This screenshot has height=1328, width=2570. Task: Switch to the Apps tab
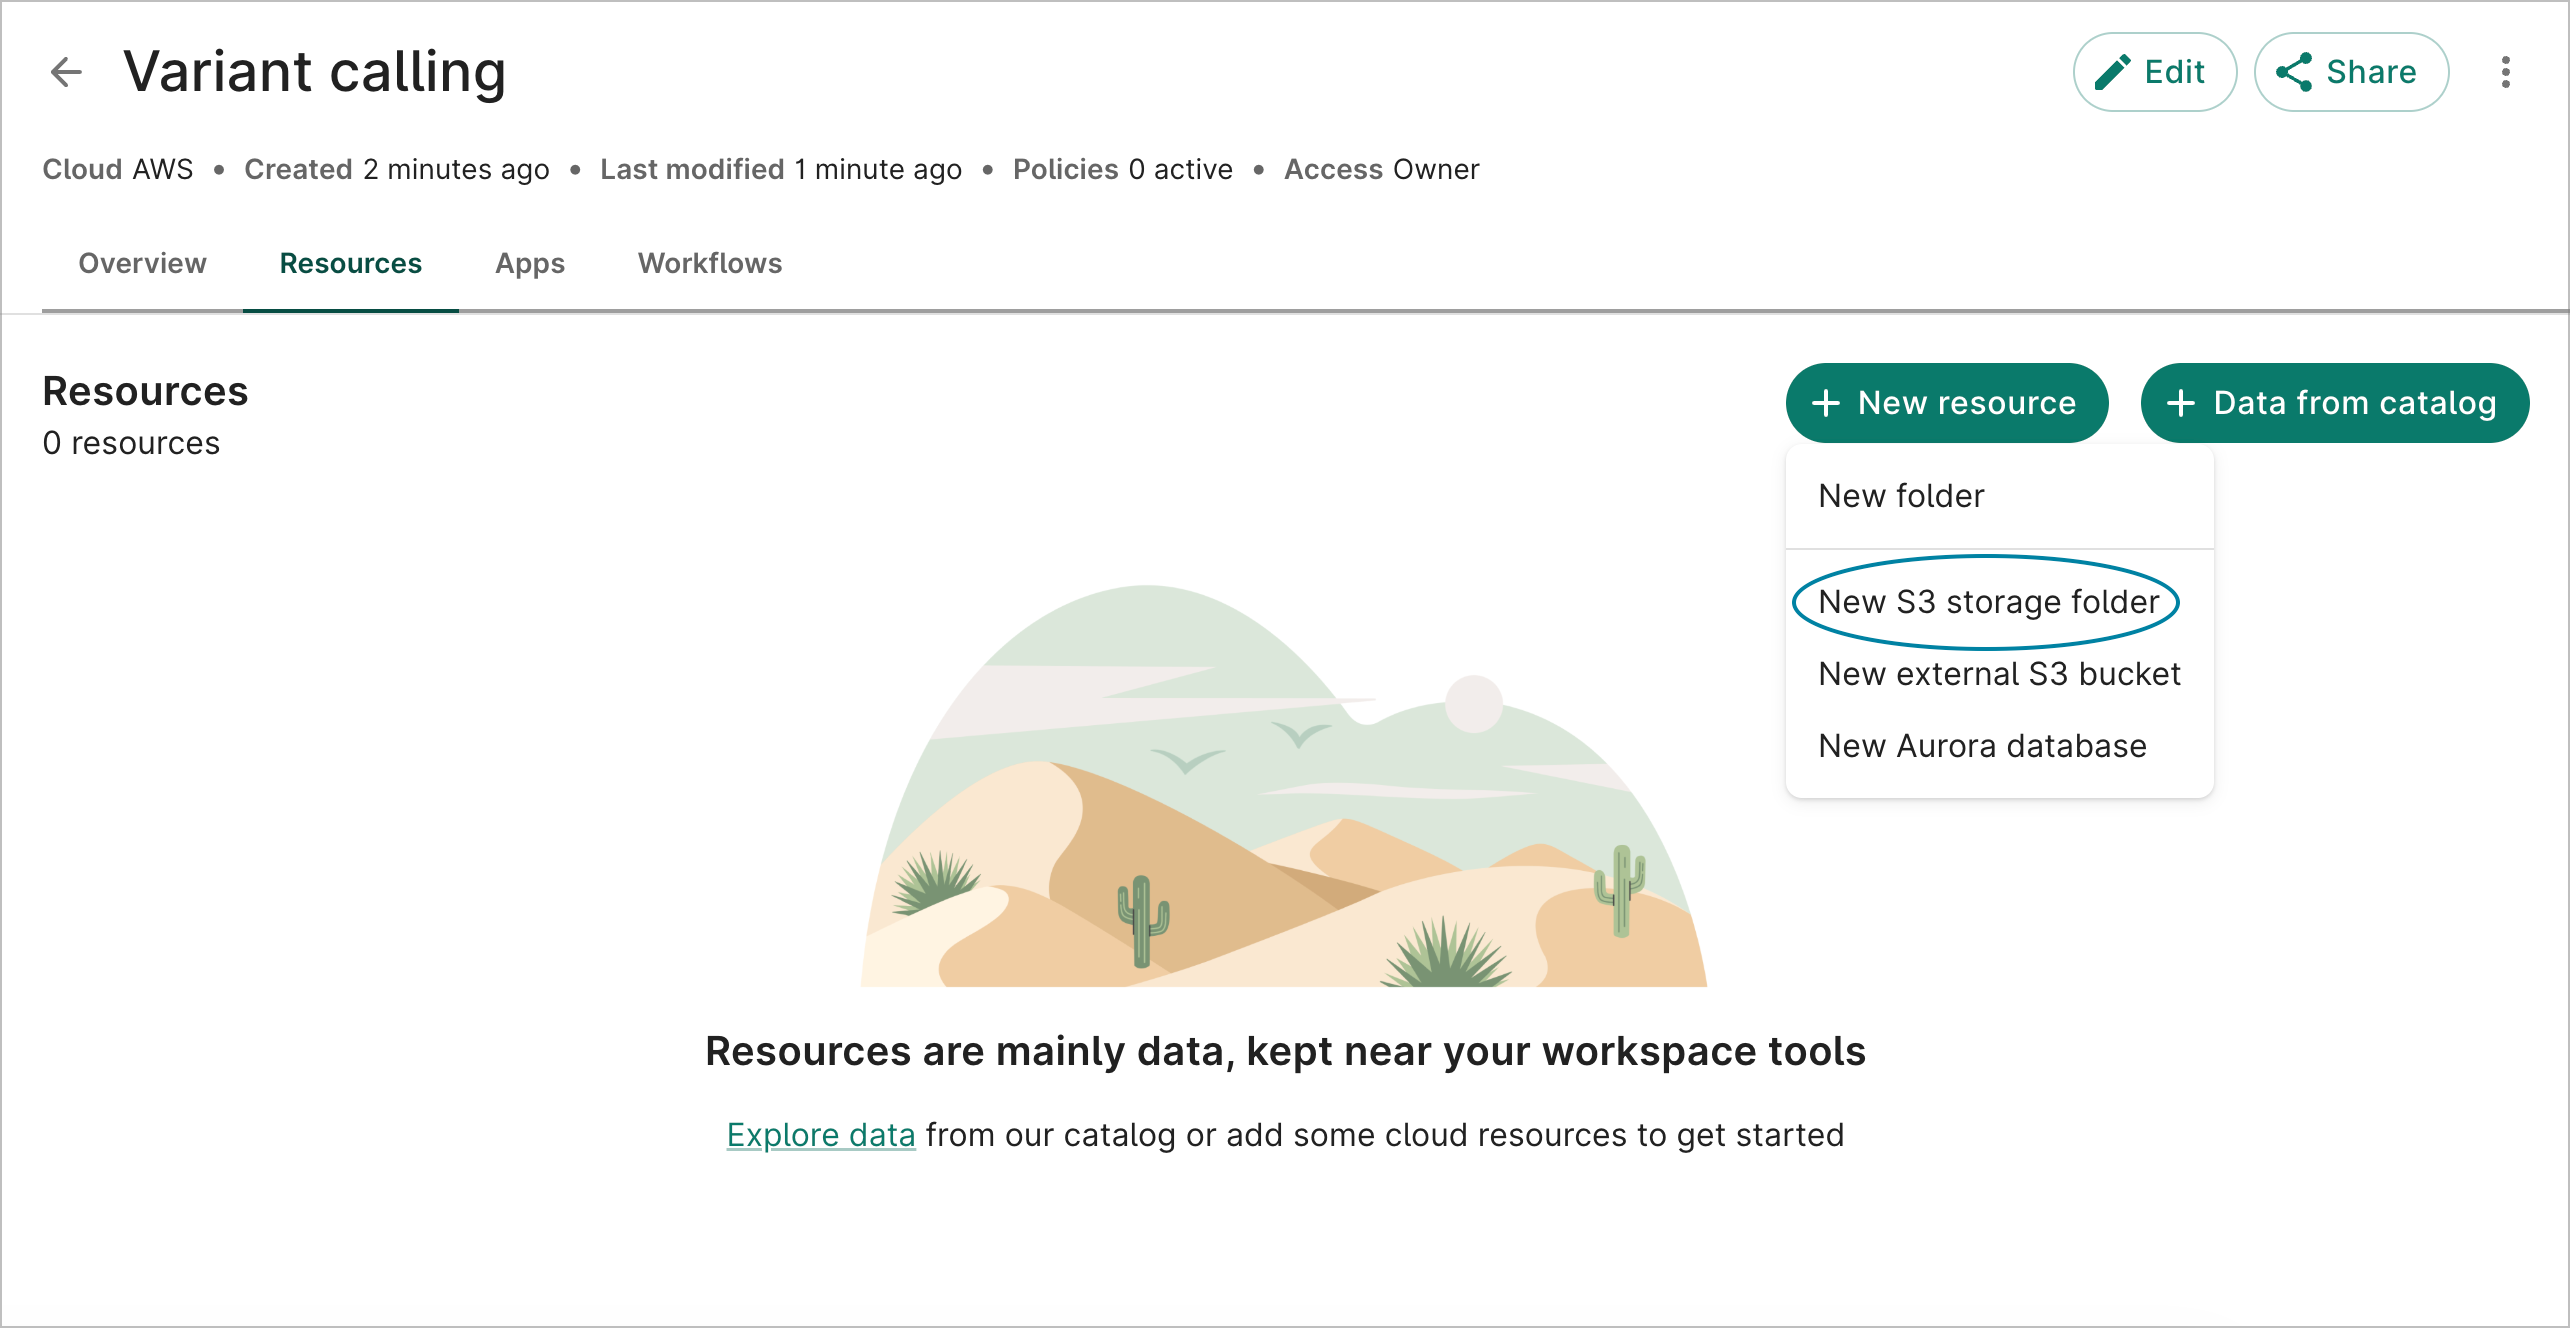tap(529, 263)
